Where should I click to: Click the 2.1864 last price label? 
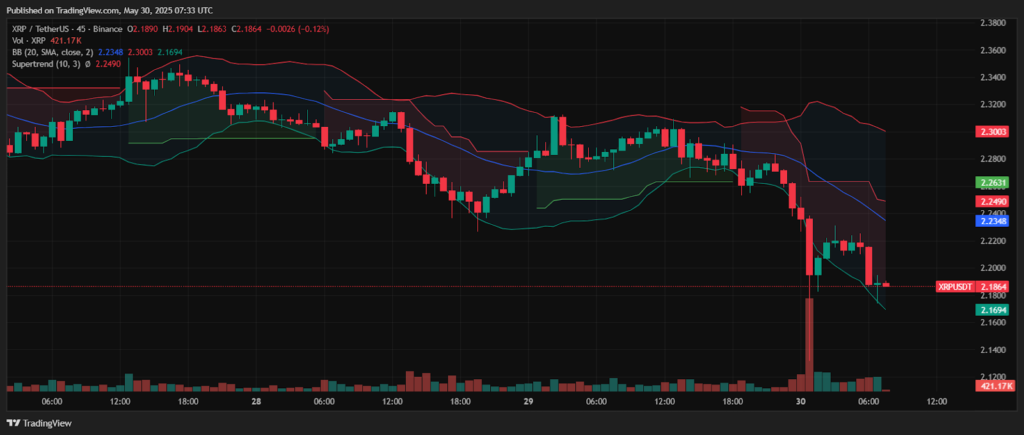tap(993, 287)
